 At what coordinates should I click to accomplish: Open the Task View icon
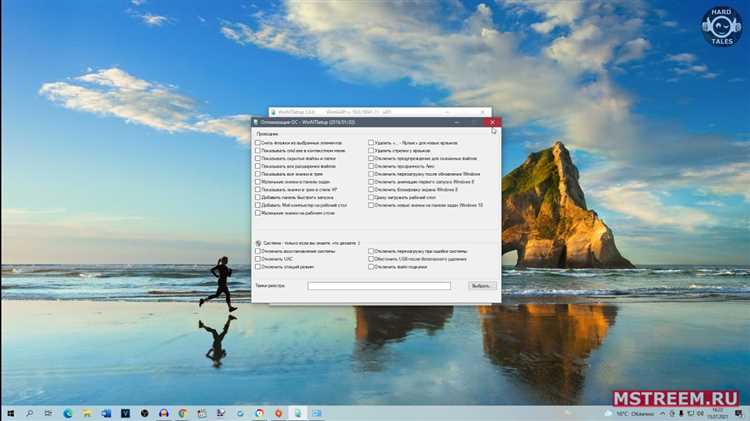pyautogui.click(x=49, y=412)
